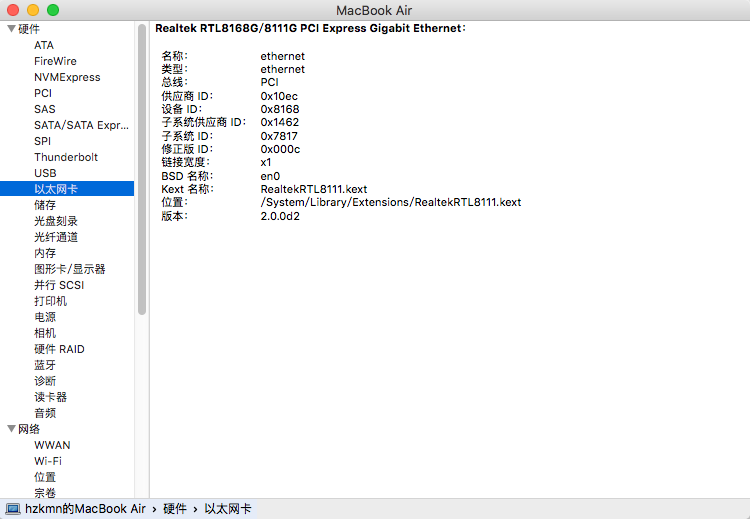Select 宗卷 under 网络
Screen dimensions: 750x519
coord(45,493)
